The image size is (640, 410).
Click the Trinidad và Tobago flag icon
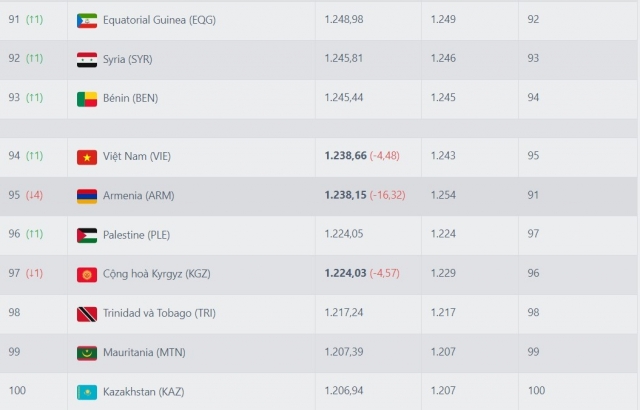point(87,314)
